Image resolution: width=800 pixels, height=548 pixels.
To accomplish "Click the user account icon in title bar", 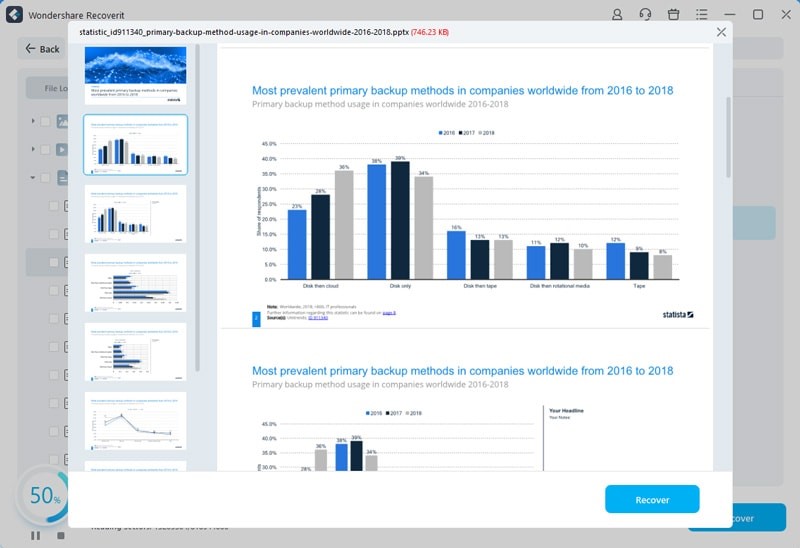I will point(617,15).
